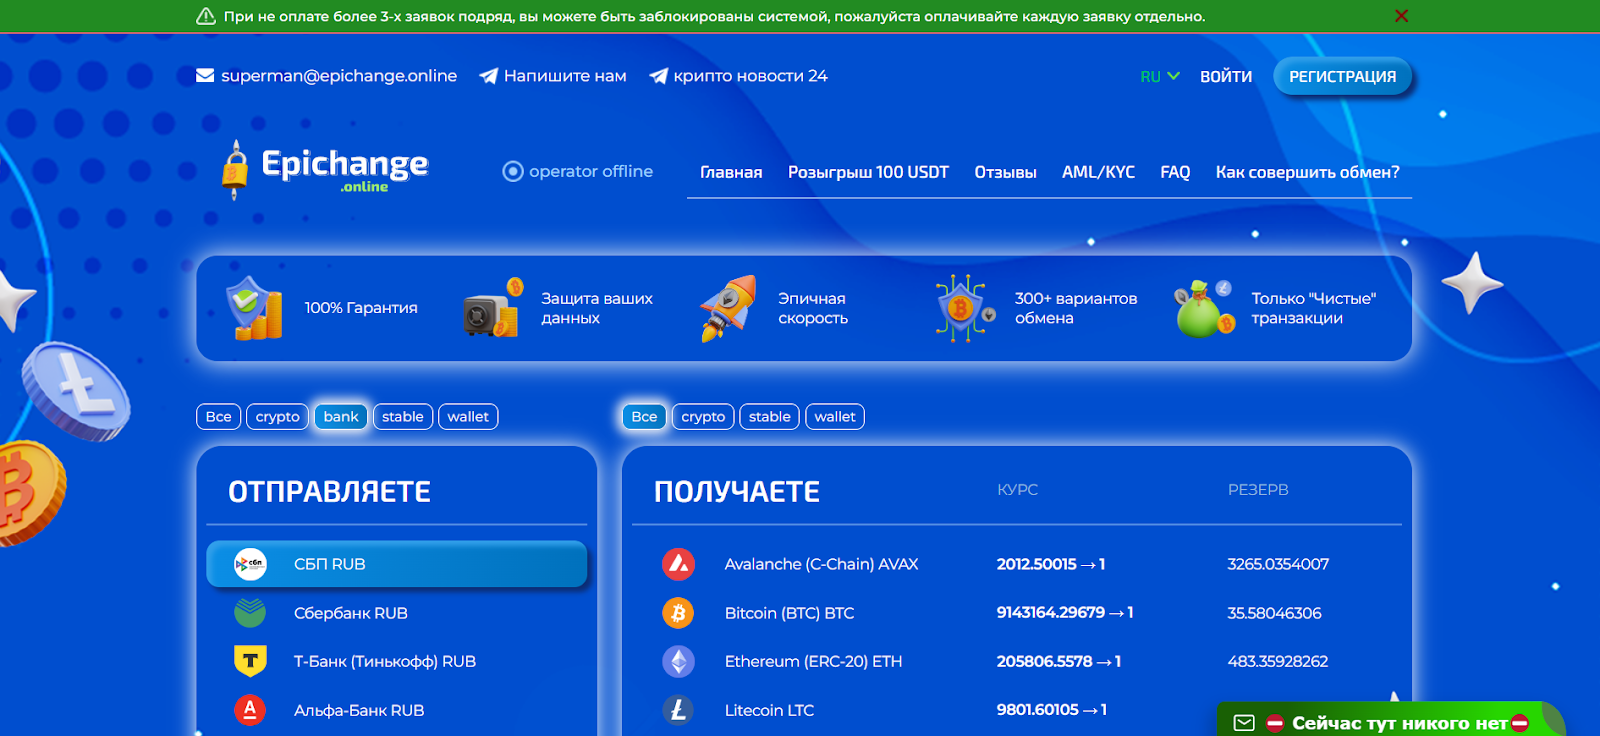1600x736 pixels.
Task: Click the КУРС column header
Action: coord(1017,490)
